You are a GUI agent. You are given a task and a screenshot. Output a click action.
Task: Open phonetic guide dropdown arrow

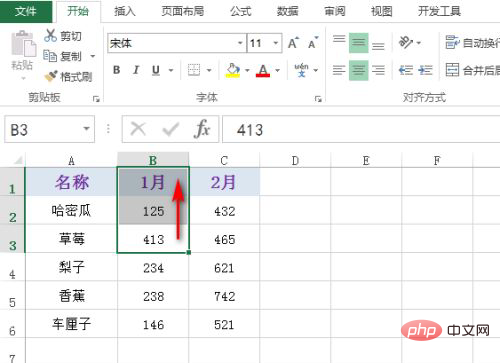[315, 70]
